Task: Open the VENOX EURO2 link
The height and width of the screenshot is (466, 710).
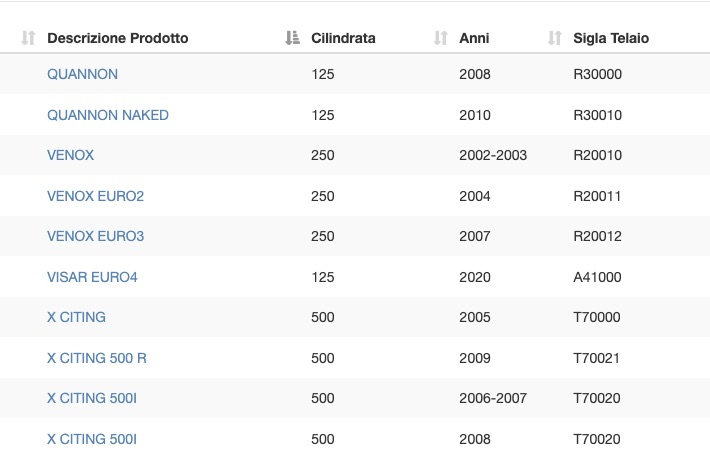Action: click(x=96, y=196)
